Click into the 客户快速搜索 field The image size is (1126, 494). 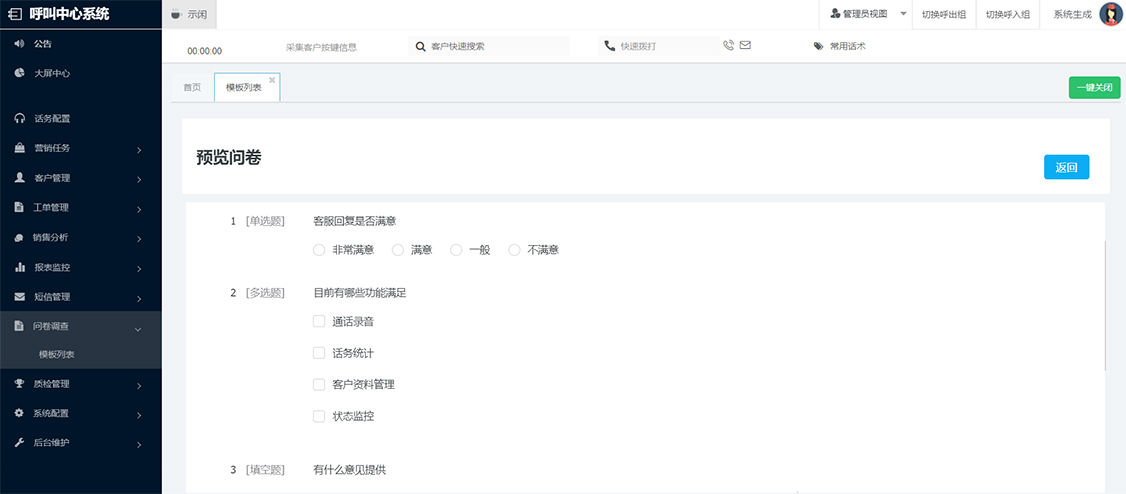pos(489,46)
